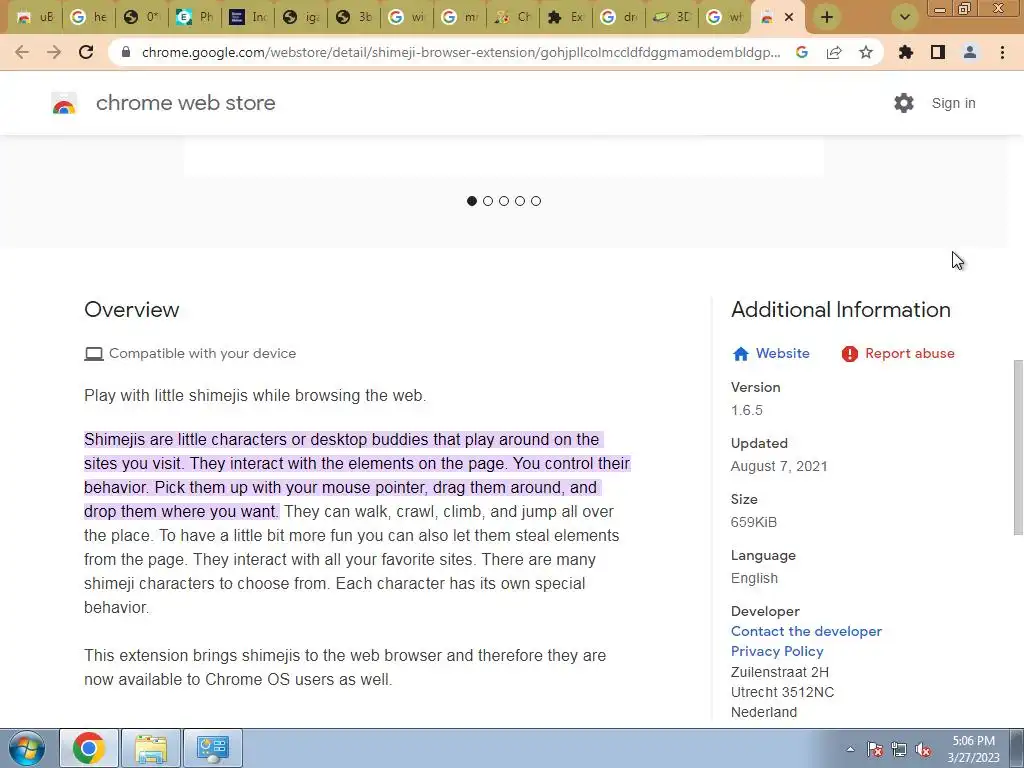This screenshot has width=1024, height=768.
Task: Switch to the 'Inc' tab
Action: pyautogui.click(x=248, y=18)
